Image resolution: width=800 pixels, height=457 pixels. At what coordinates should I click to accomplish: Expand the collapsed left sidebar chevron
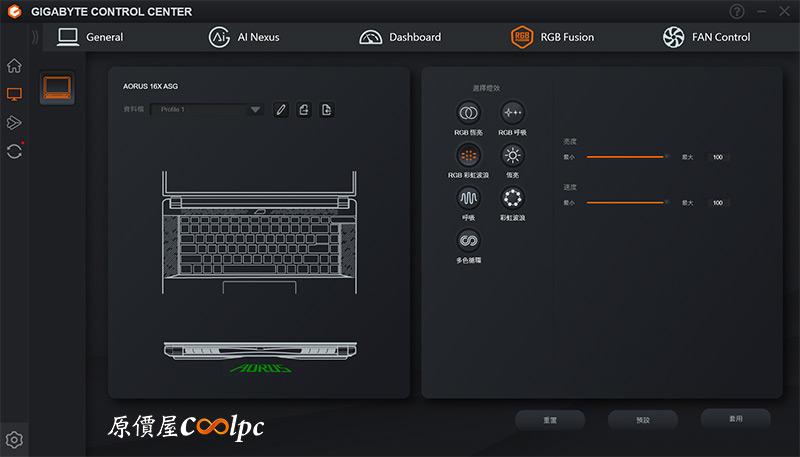(x=37, y=38)
